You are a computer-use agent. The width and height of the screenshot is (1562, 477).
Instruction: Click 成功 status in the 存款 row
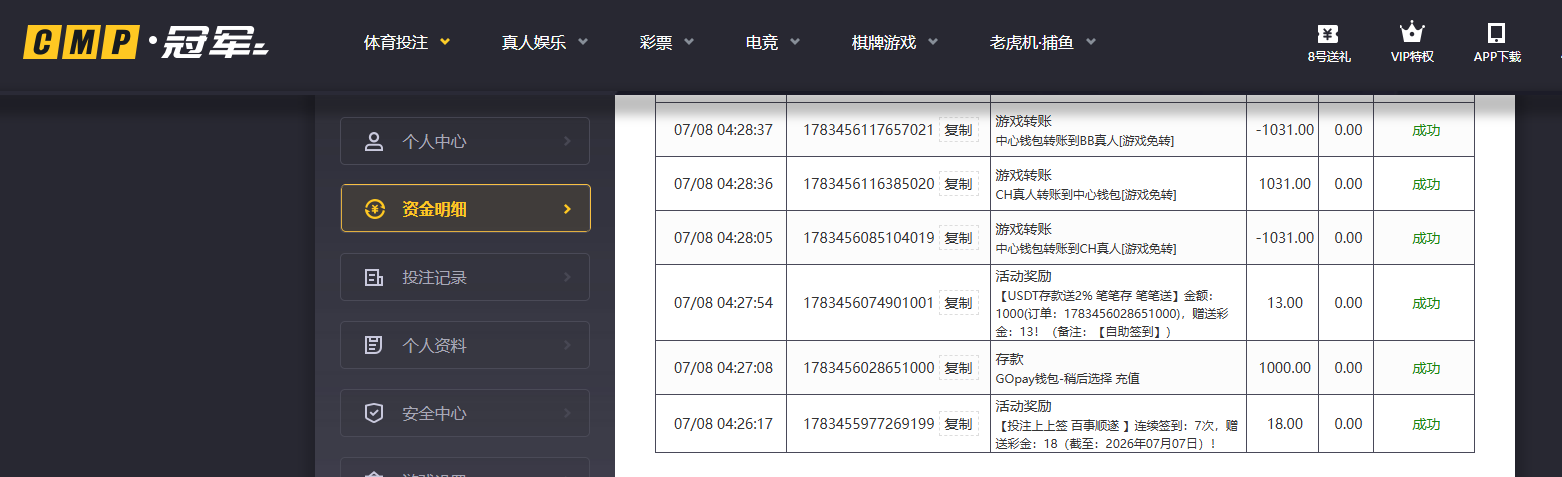click(1426, 368)
